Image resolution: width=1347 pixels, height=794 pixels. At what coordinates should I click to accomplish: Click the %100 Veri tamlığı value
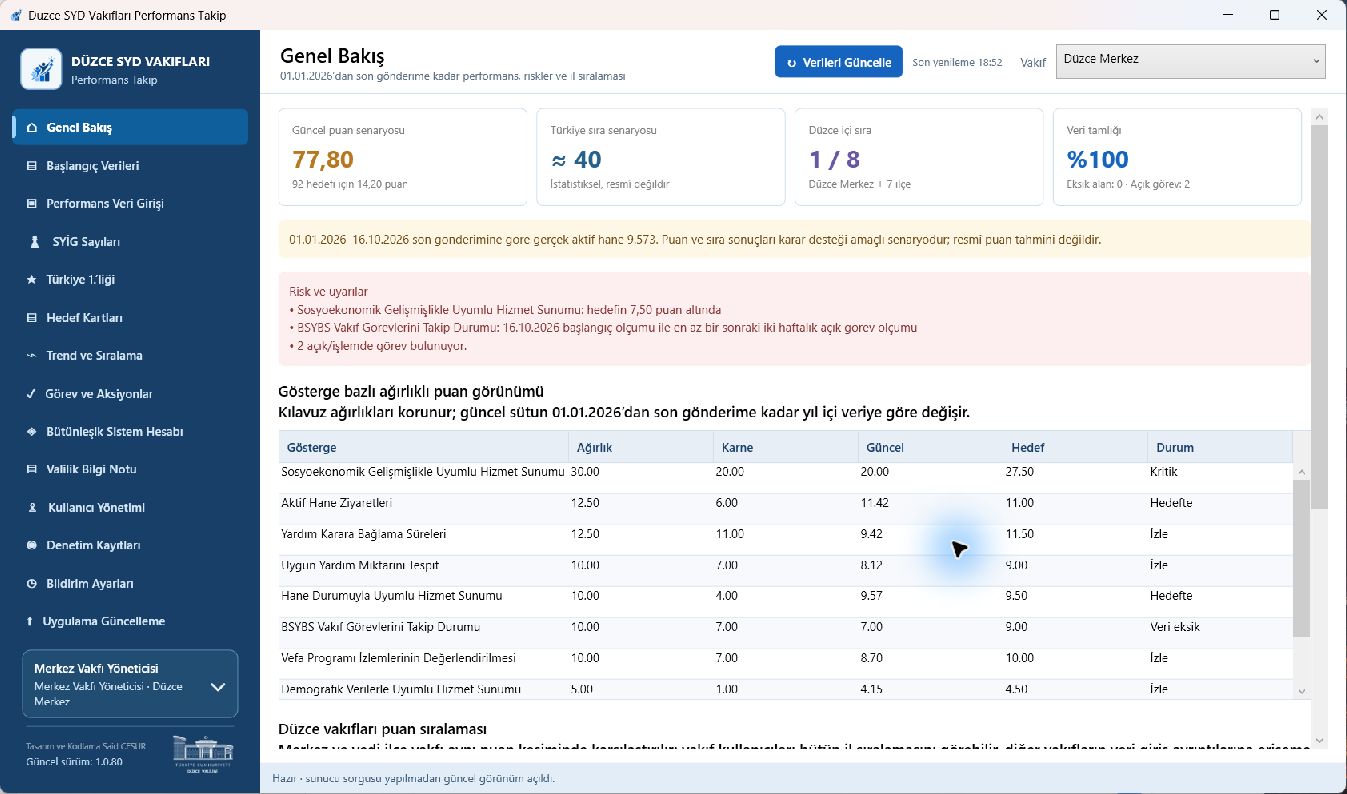[1097, 159]
